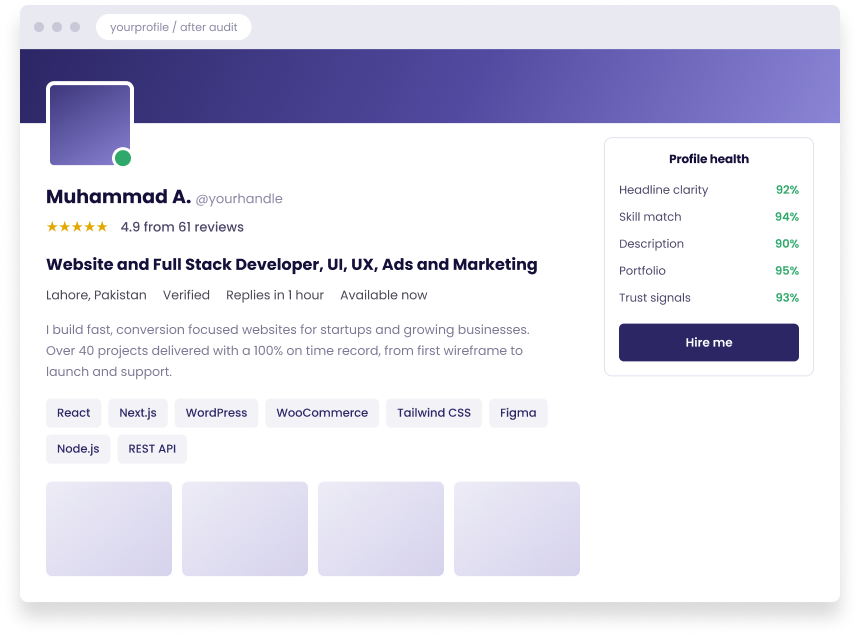
Task: Click the Hire me button
Action: point(709,342)
